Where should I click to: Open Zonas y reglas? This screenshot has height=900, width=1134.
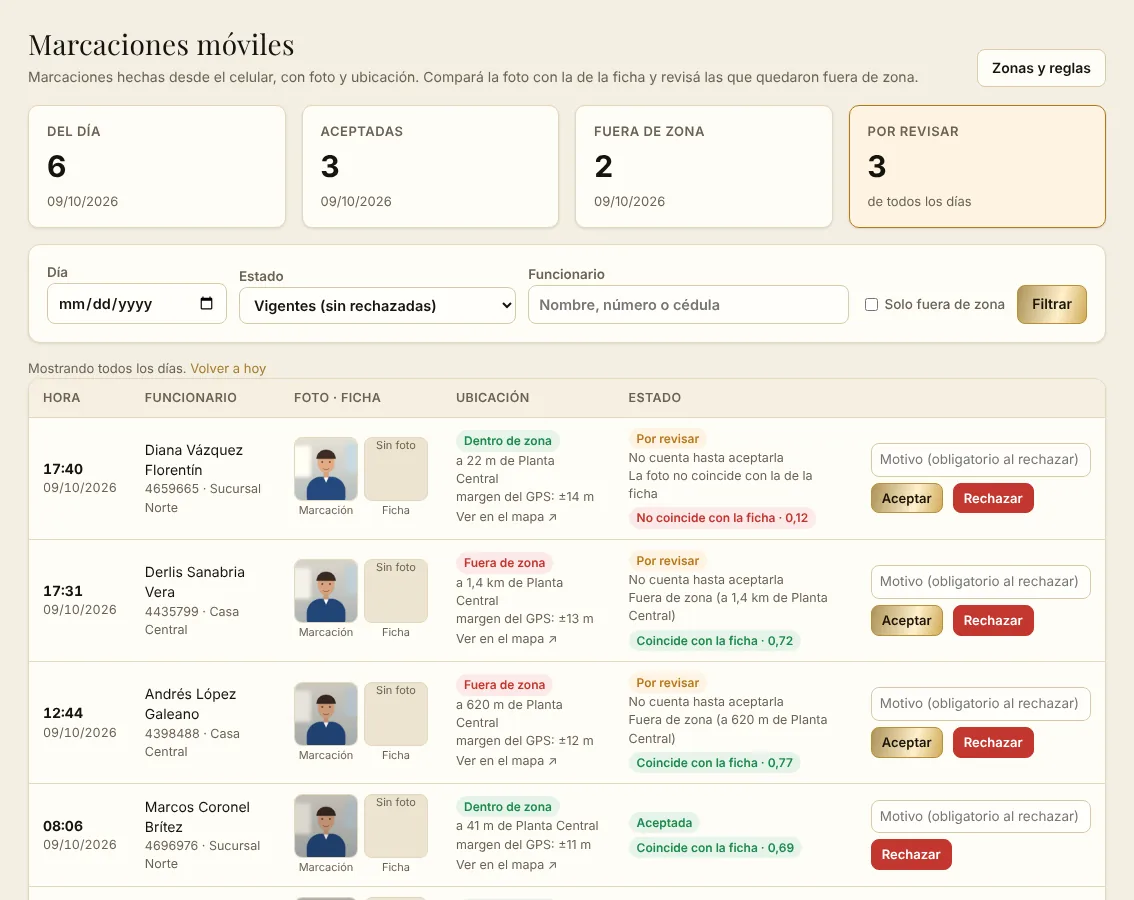(1041, 68)
